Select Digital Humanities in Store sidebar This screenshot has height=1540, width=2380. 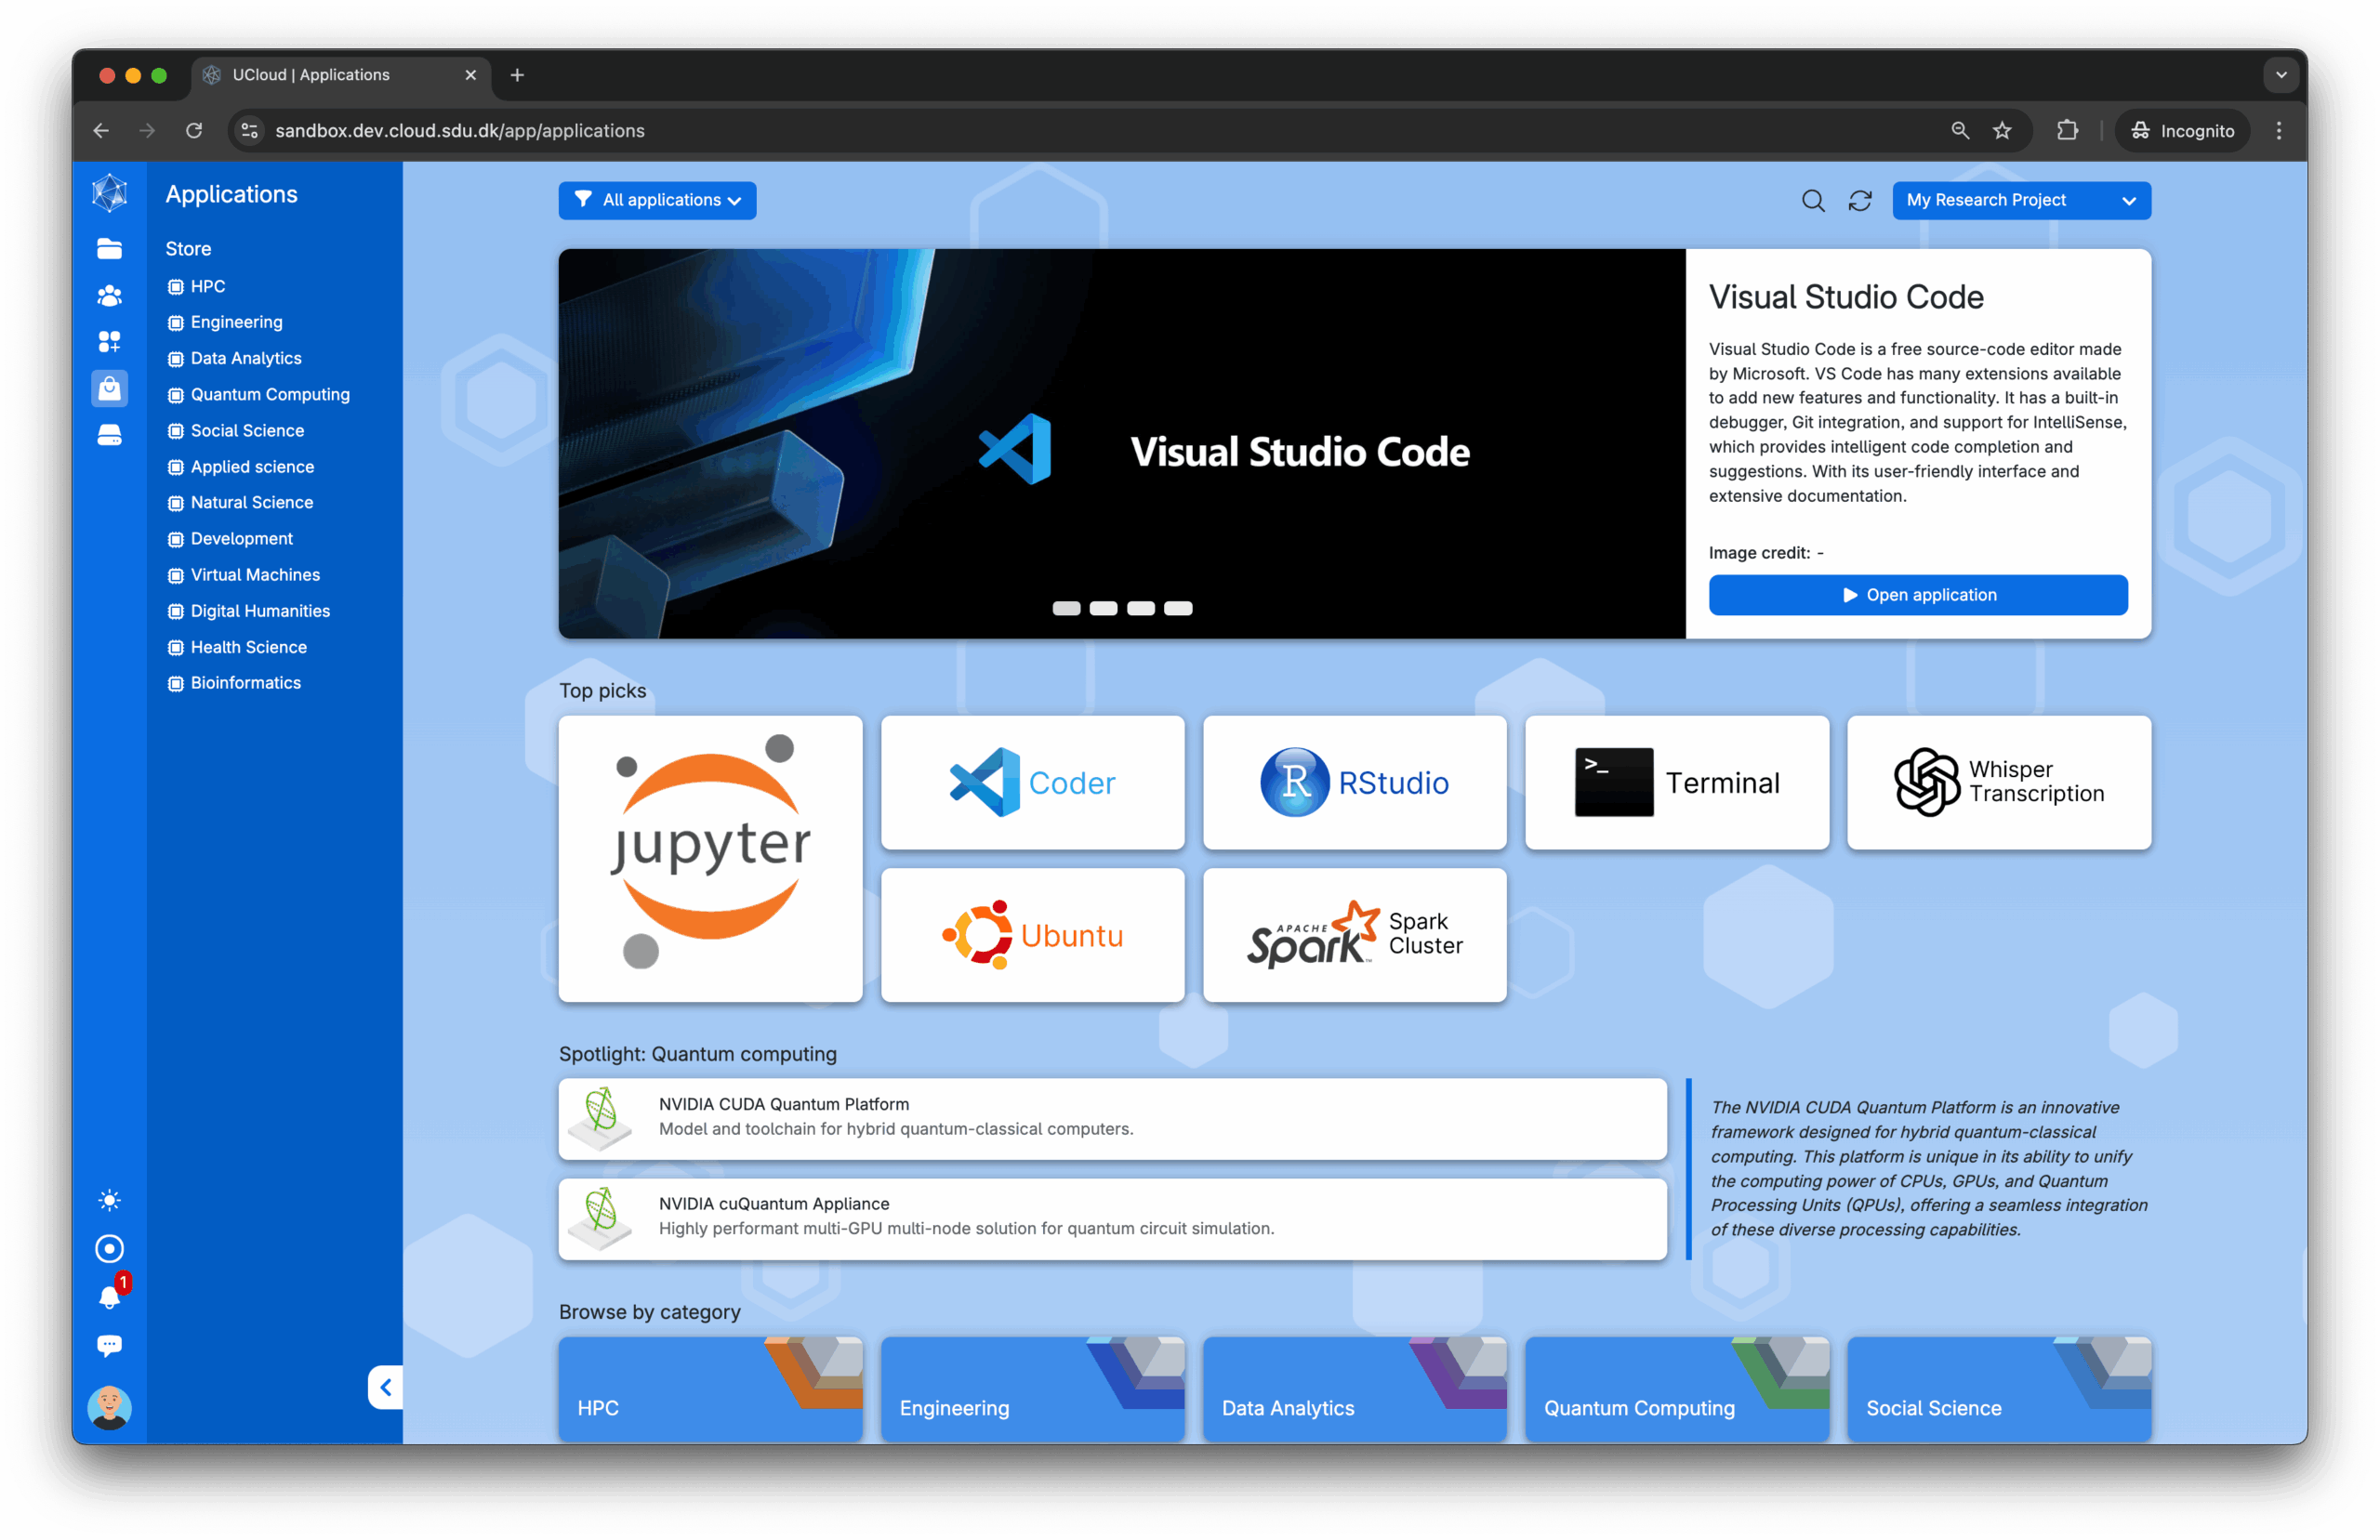[249, 610]
